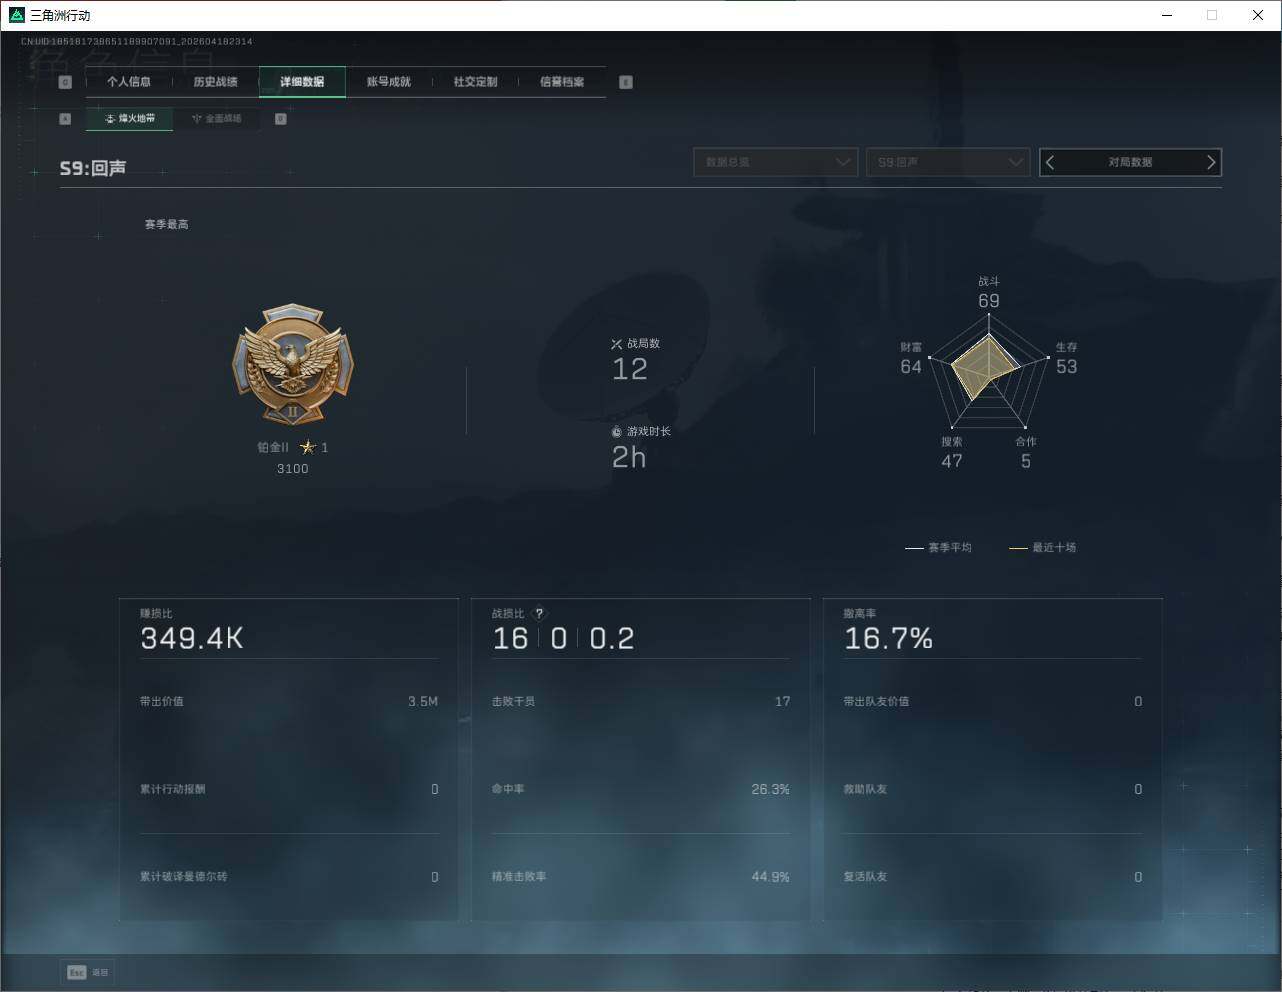Click the pentagon radar chart
This screenshot has height=992, width=1282.
[989, 372]
